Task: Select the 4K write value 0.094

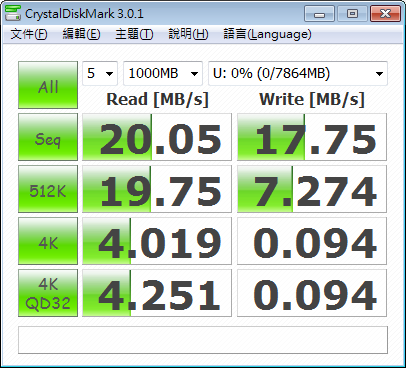Action: tap(312, 241)
